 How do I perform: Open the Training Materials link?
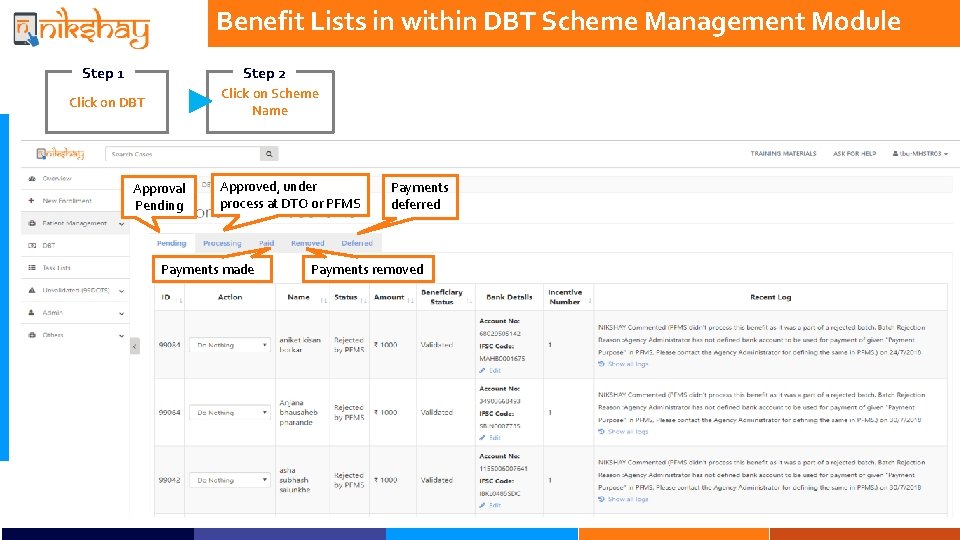coord(783,154)
